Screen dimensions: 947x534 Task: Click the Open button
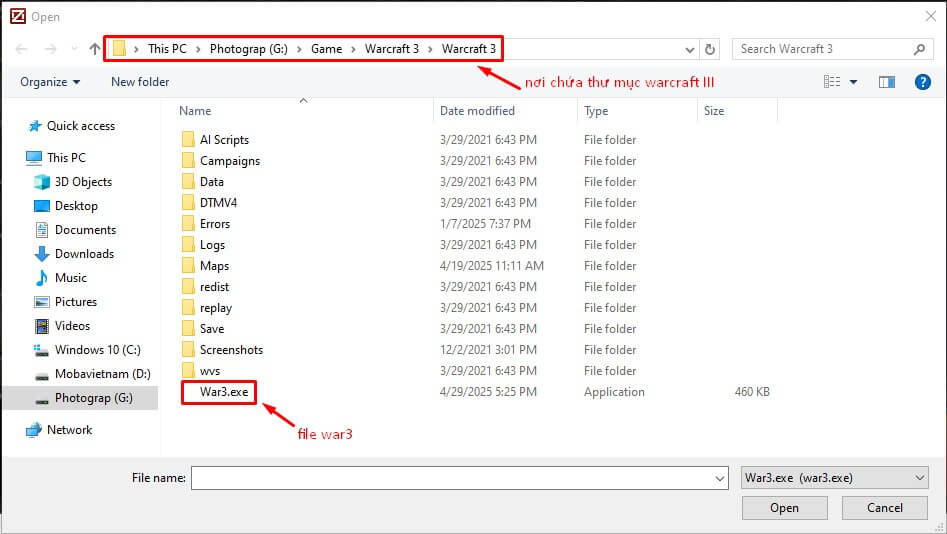pos(785,508)
